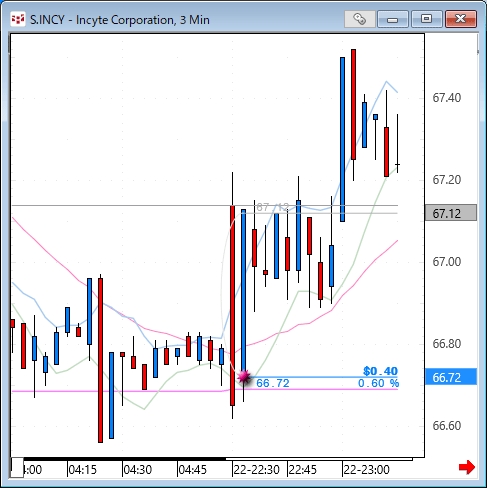
Task: Click the link chain button in title bar
Action: (x=359, y=19)
